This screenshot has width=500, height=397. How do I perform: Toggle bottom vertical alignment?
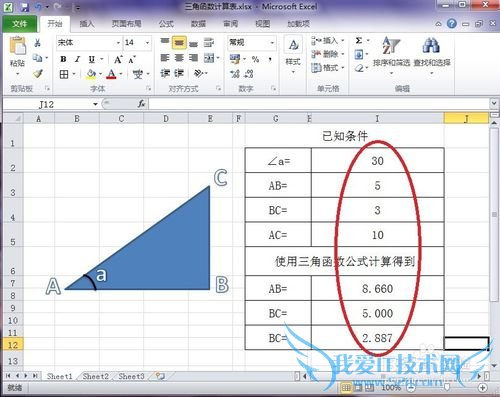[x=193, y=43]
